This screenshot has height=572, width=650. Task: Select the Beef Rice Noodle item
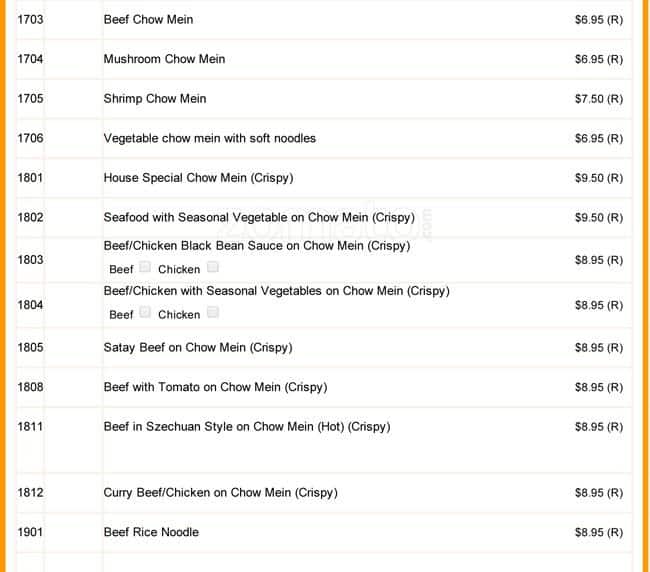pos(151,532)
